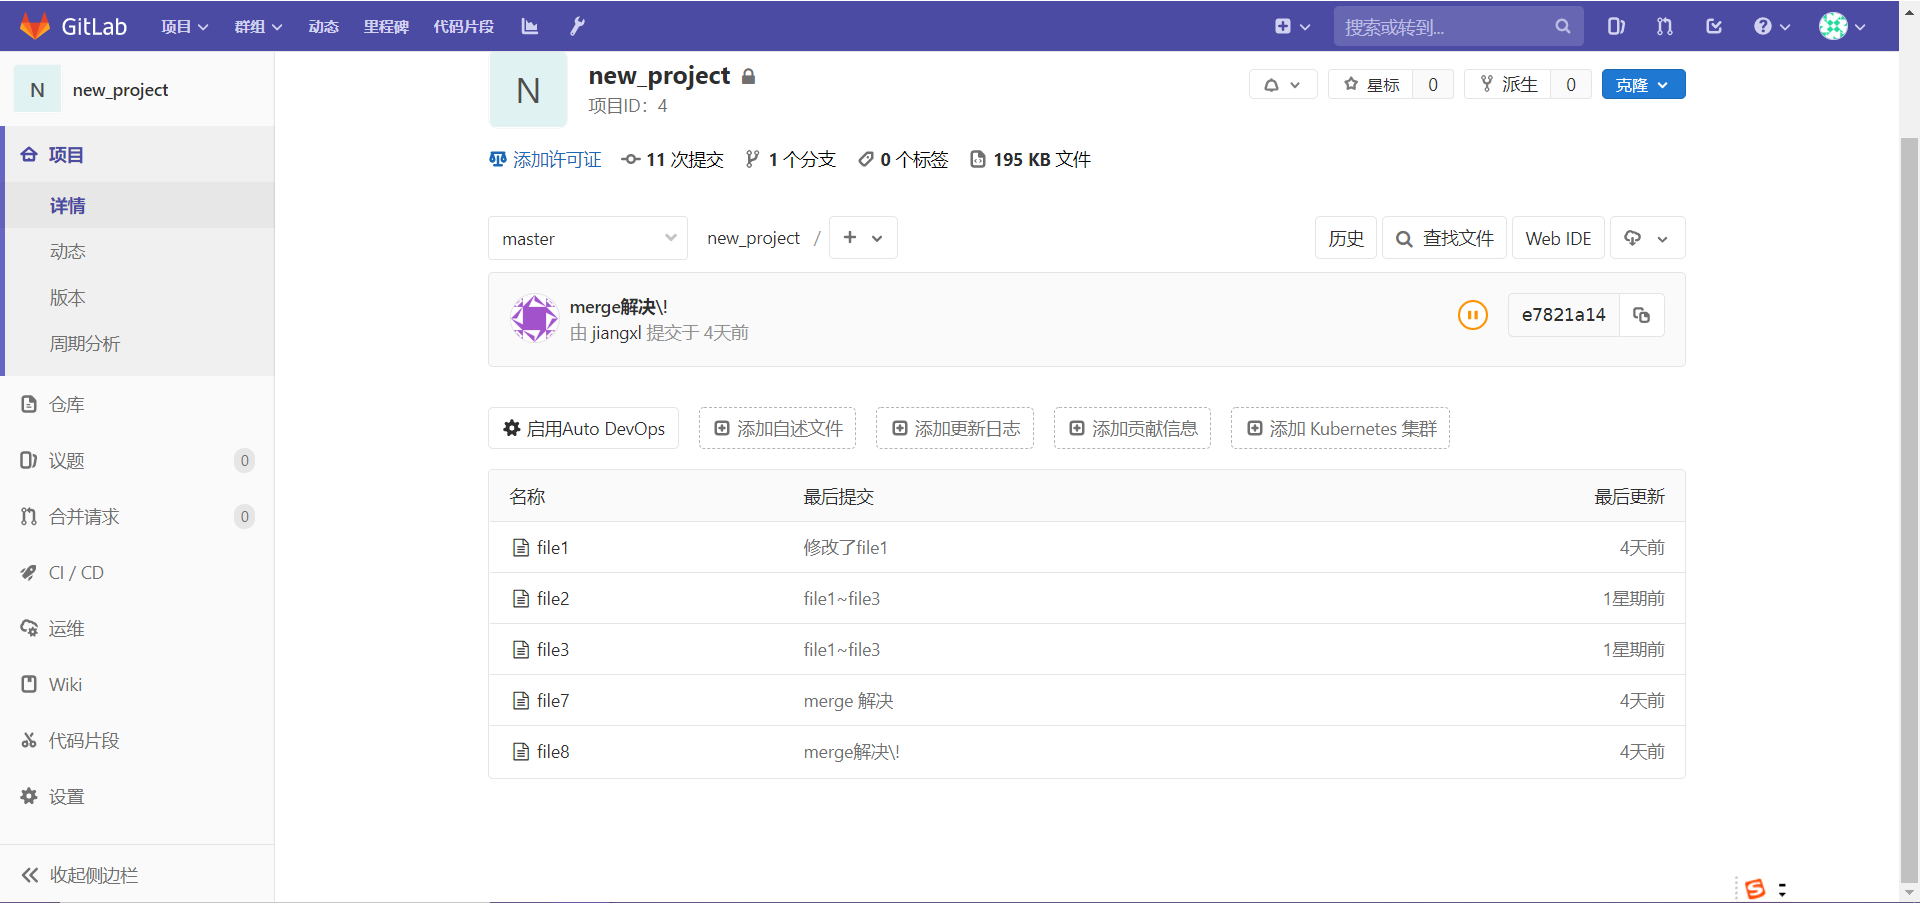The image size is (1920, 903).
Task: Open the 历史 history button
Action: (x=1346, y=238)
